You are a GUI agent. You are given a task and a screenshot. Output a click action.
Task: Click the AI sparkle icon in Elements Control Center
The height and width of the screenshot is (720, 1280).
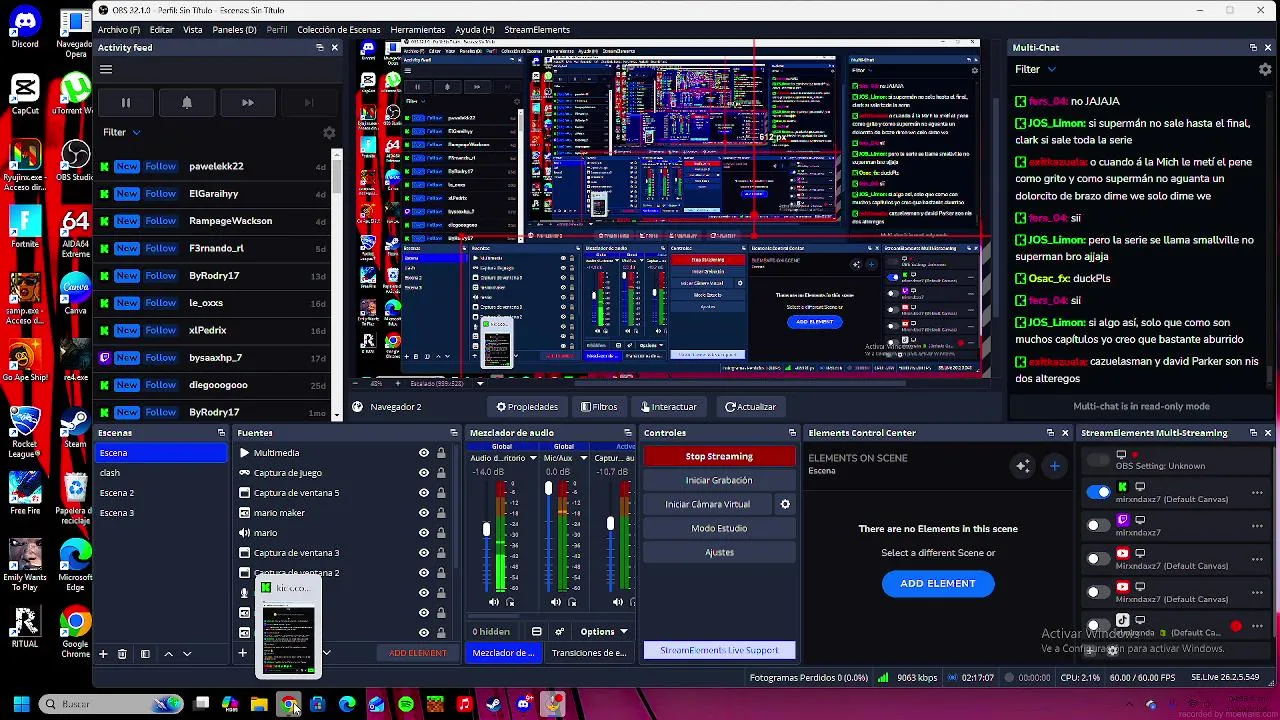click(1022, 466)
